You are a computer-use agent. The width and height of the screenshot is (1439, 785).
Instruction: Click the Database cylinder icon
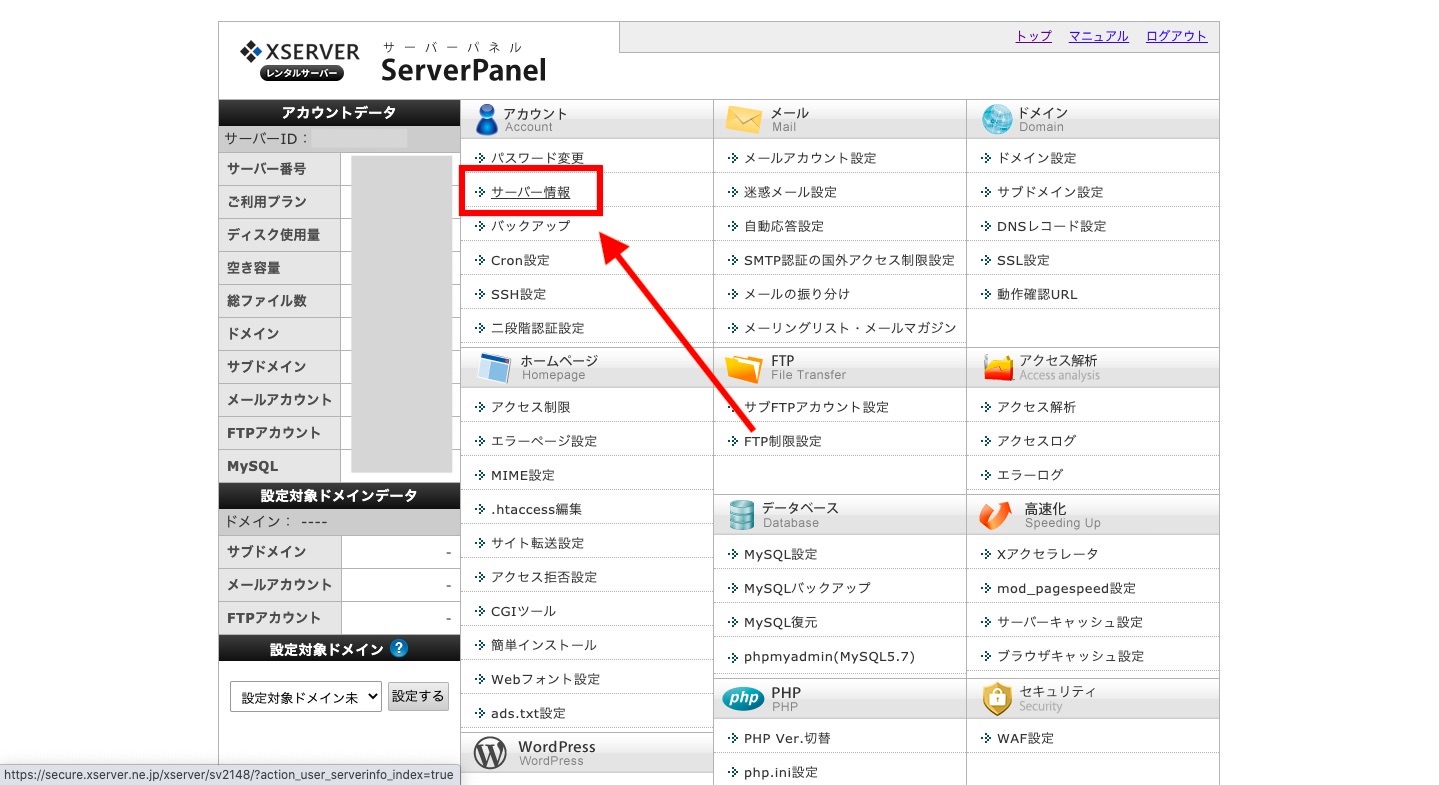tap(741, 515)
